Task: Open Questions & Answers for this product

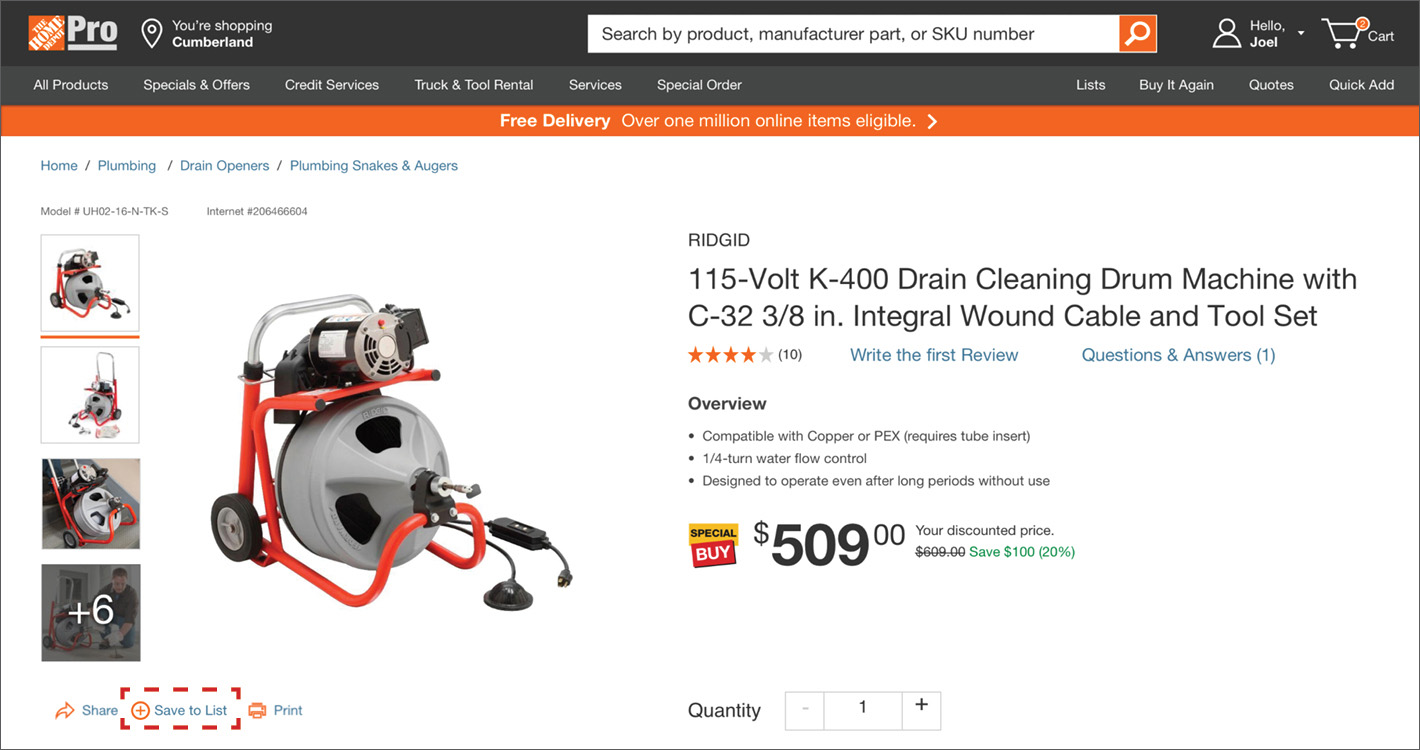Action: (x=1178, y=355)
